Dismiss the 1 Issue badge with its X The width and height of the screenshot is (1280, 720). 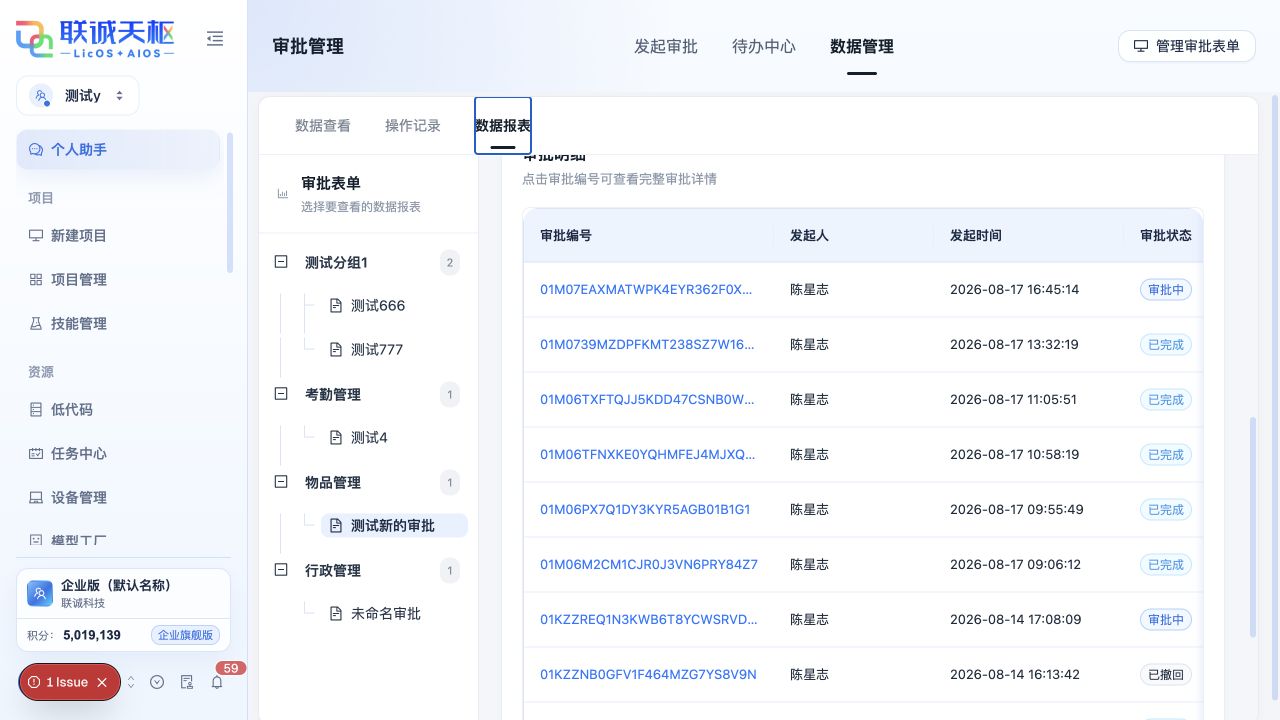[102, 682]
